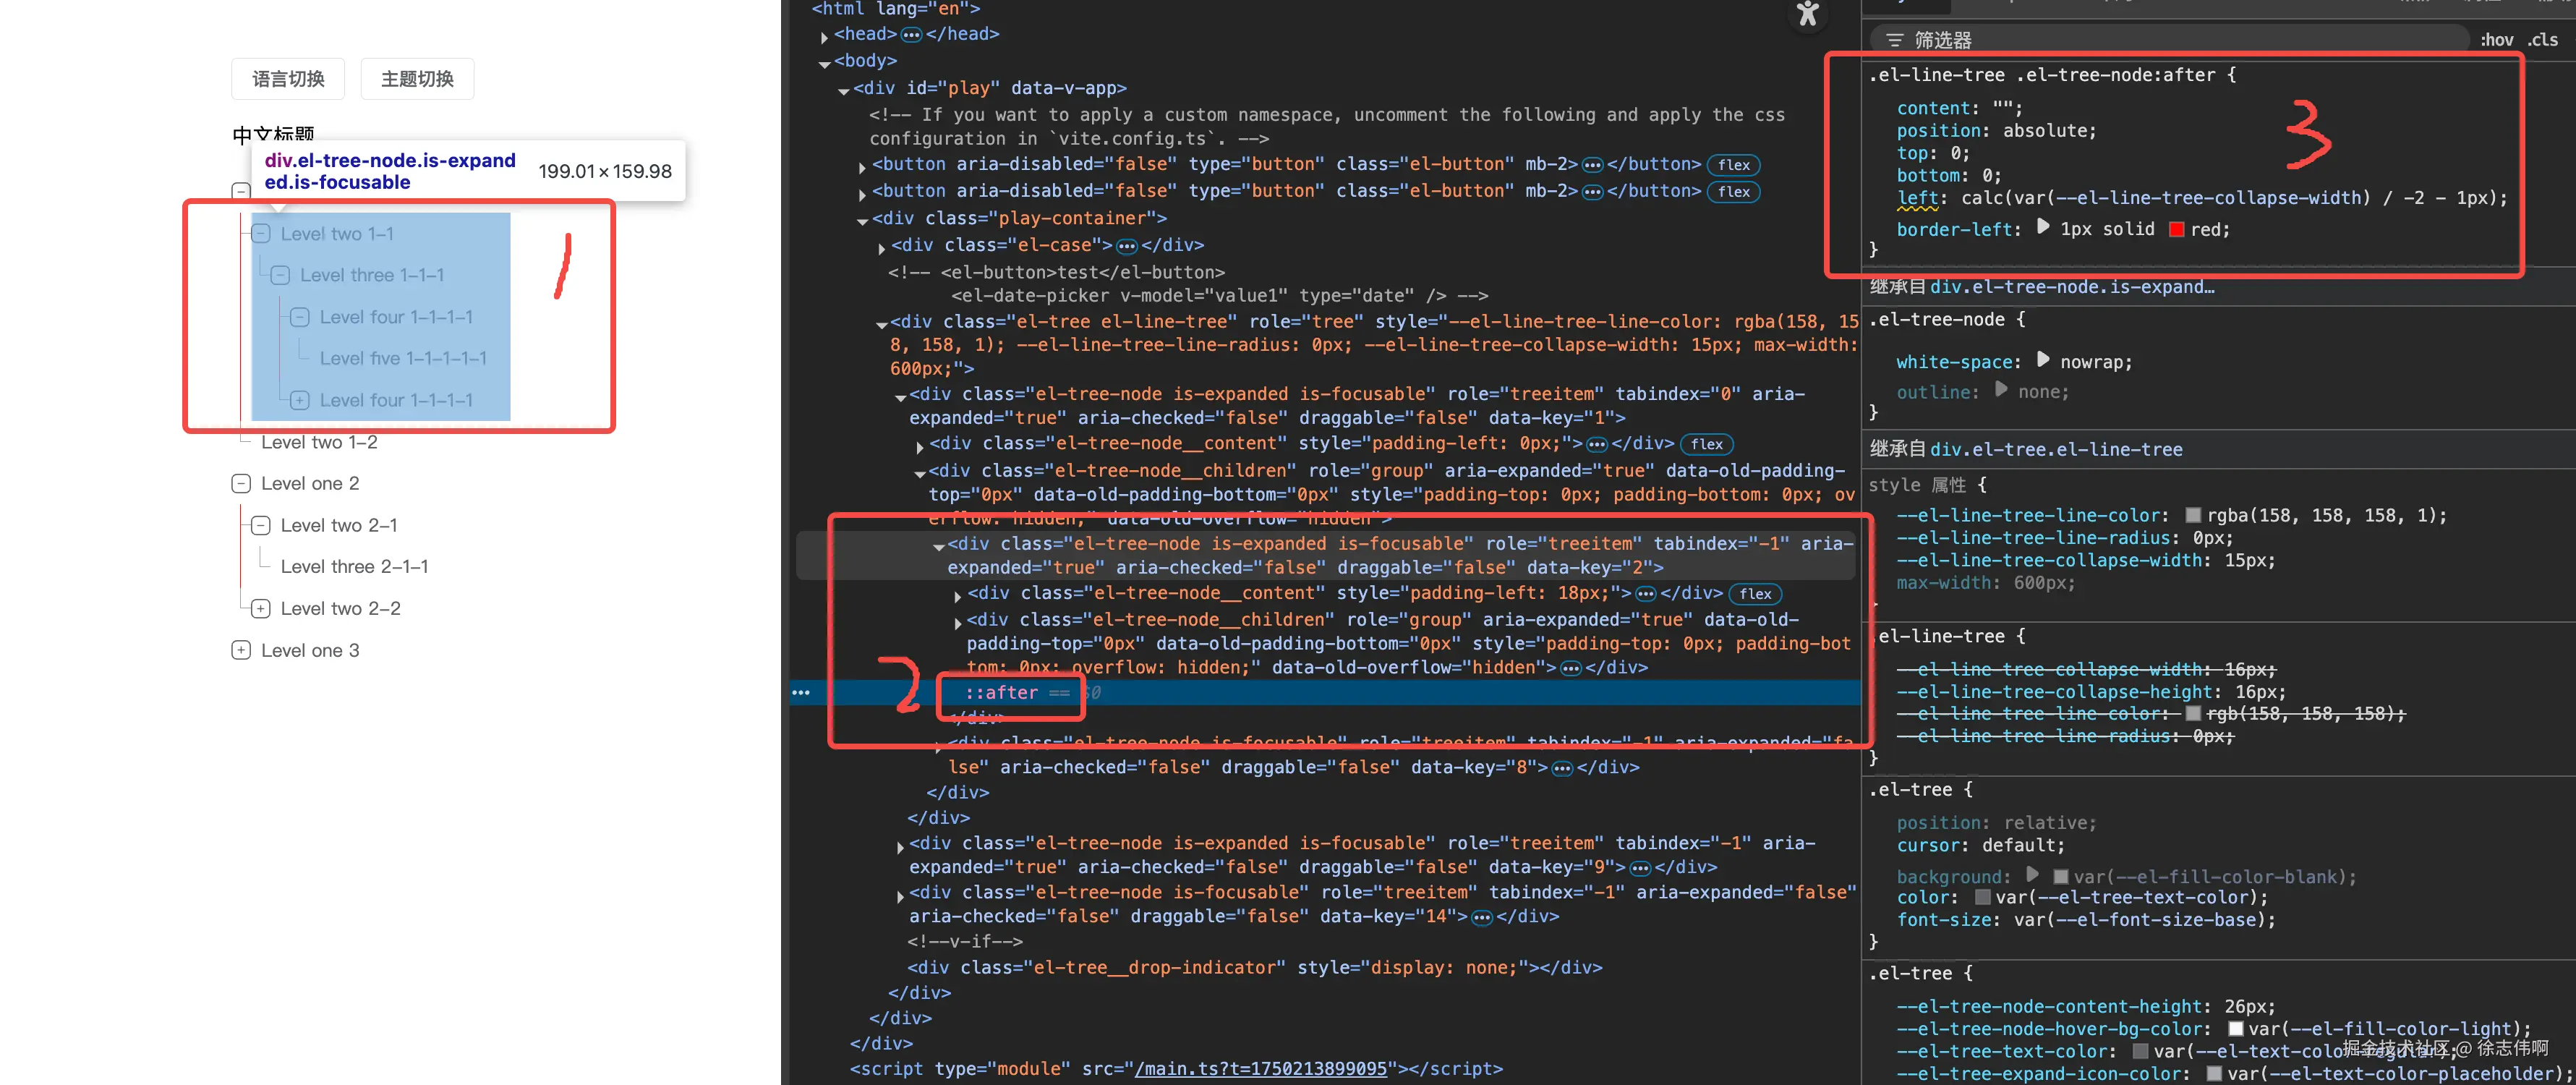Click the accessibility figure icon in DOM panel
This screenshot has width=2576, height=1085.
click(x=1807, y=14)
